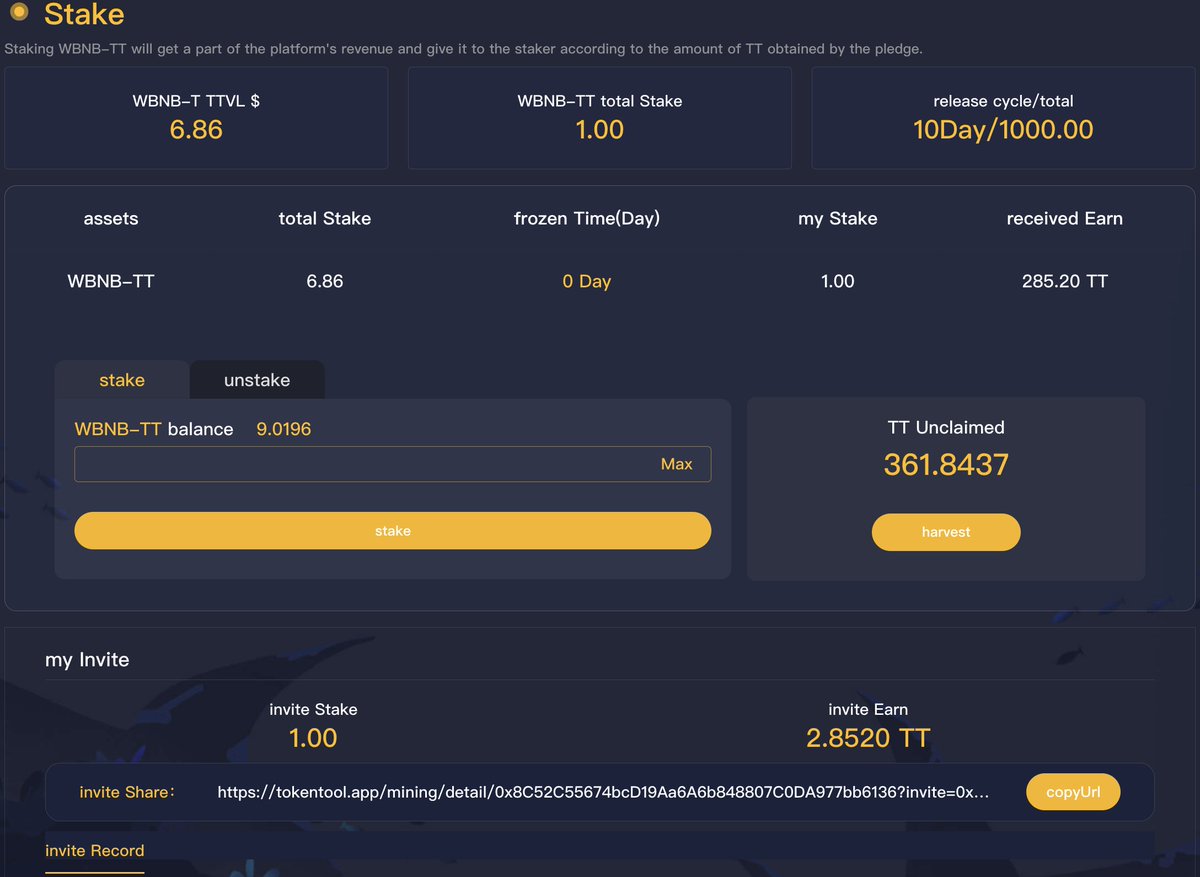Click the my Invite section heading

[87, 660]
